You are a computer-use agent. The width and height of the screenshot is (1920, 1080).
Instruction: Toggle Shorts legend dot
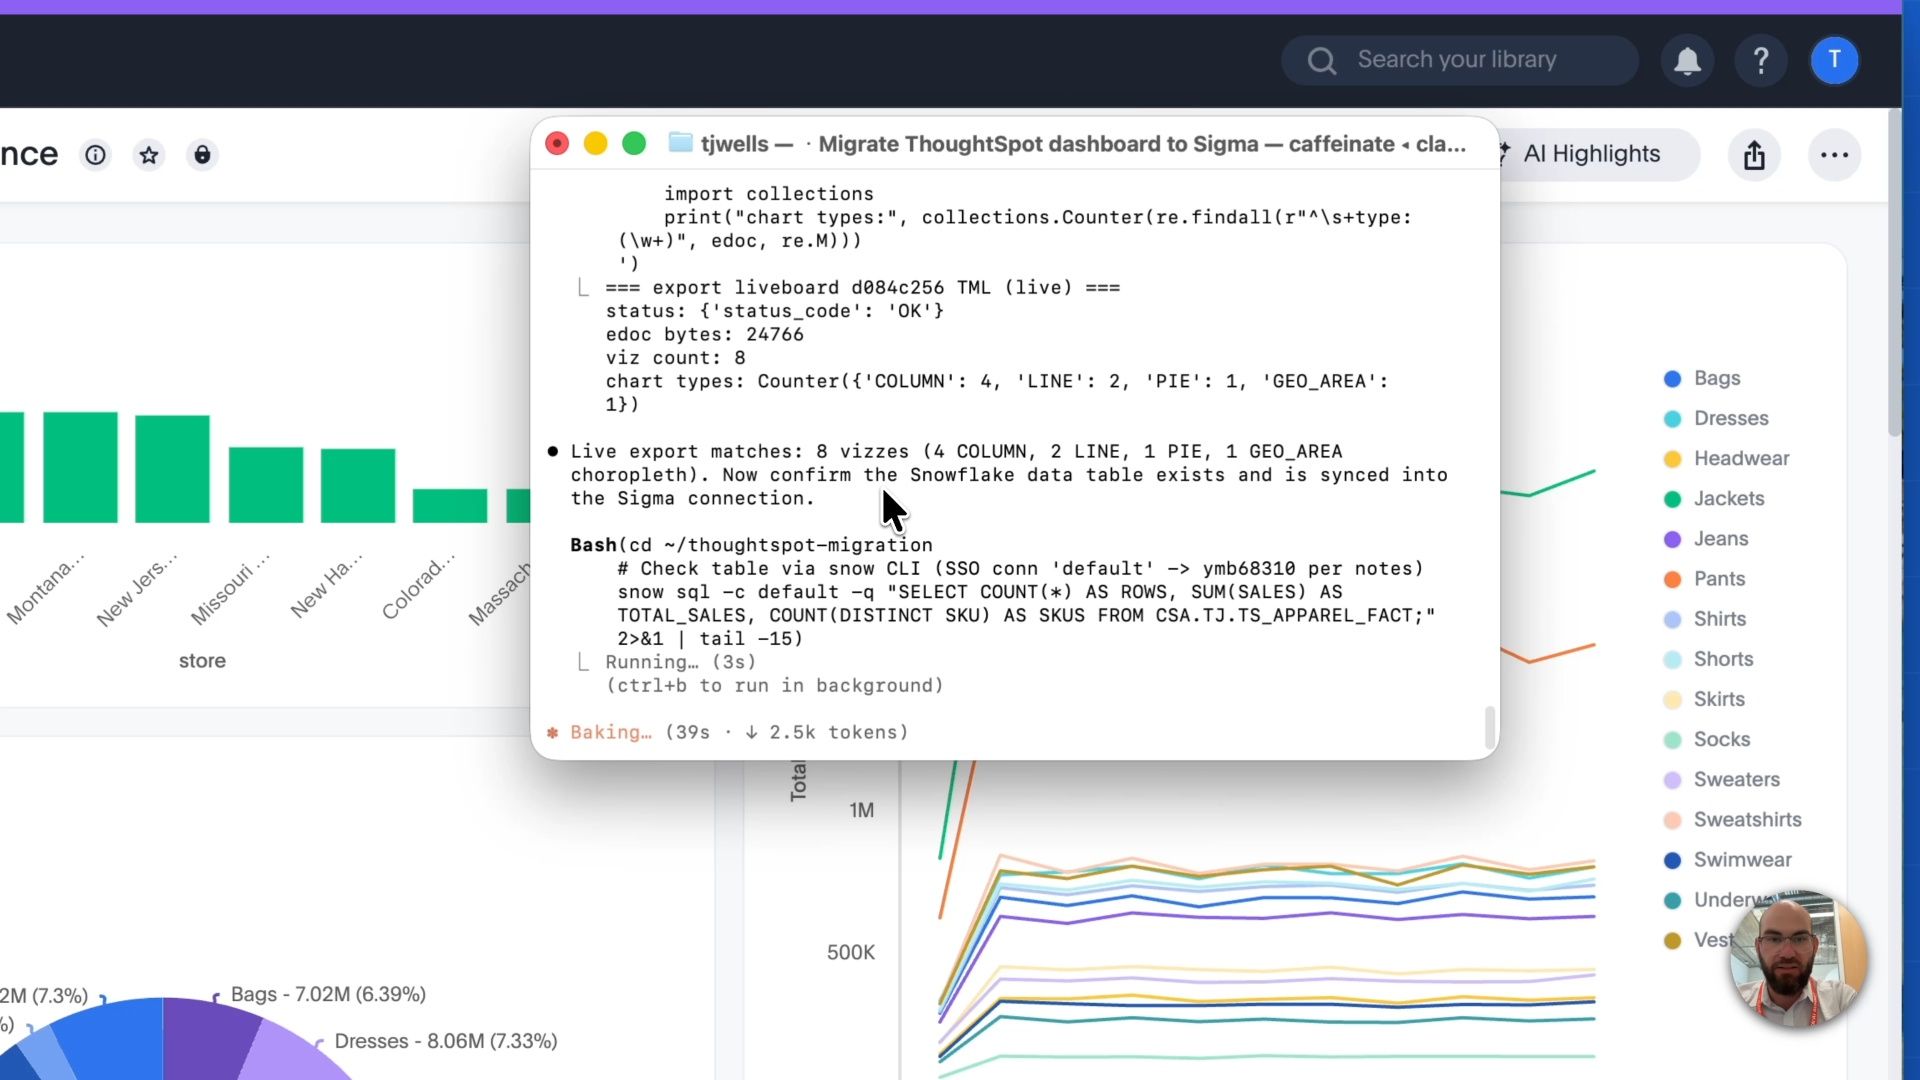coord(1672,659)
